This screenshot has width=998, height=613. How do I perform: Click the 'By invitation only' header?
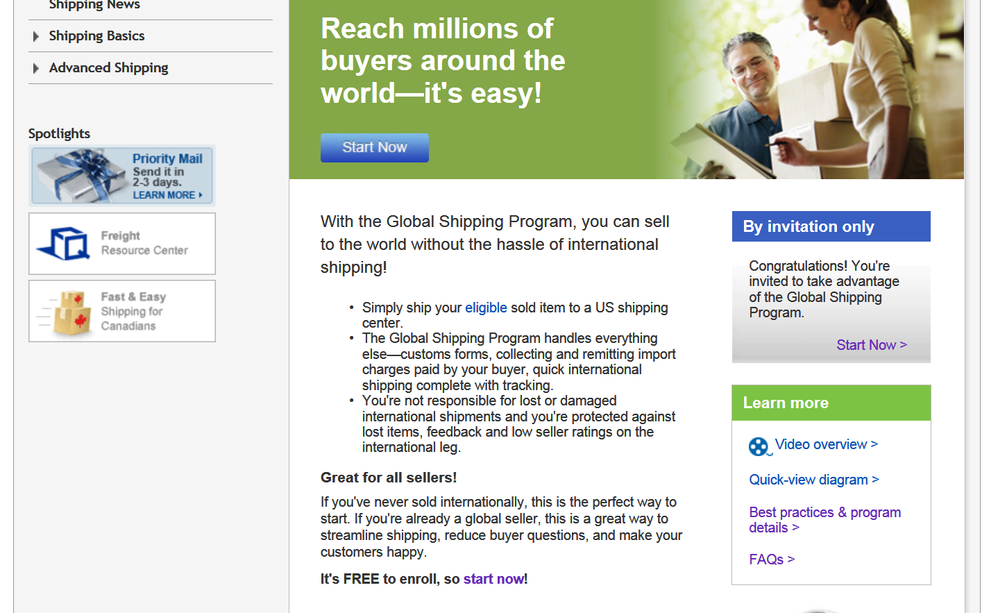coord(831,227)
